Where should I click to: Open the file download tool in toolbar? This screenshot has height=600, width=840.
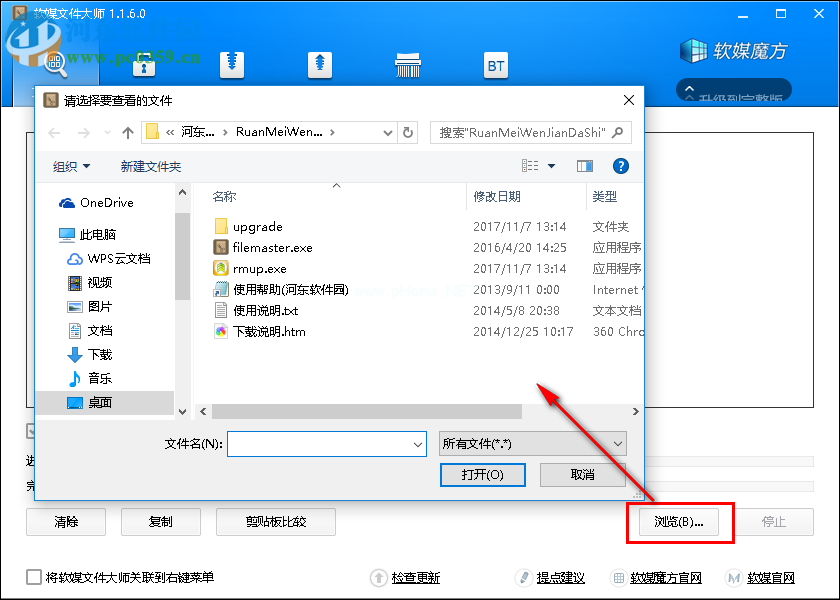tap(232, 63)
